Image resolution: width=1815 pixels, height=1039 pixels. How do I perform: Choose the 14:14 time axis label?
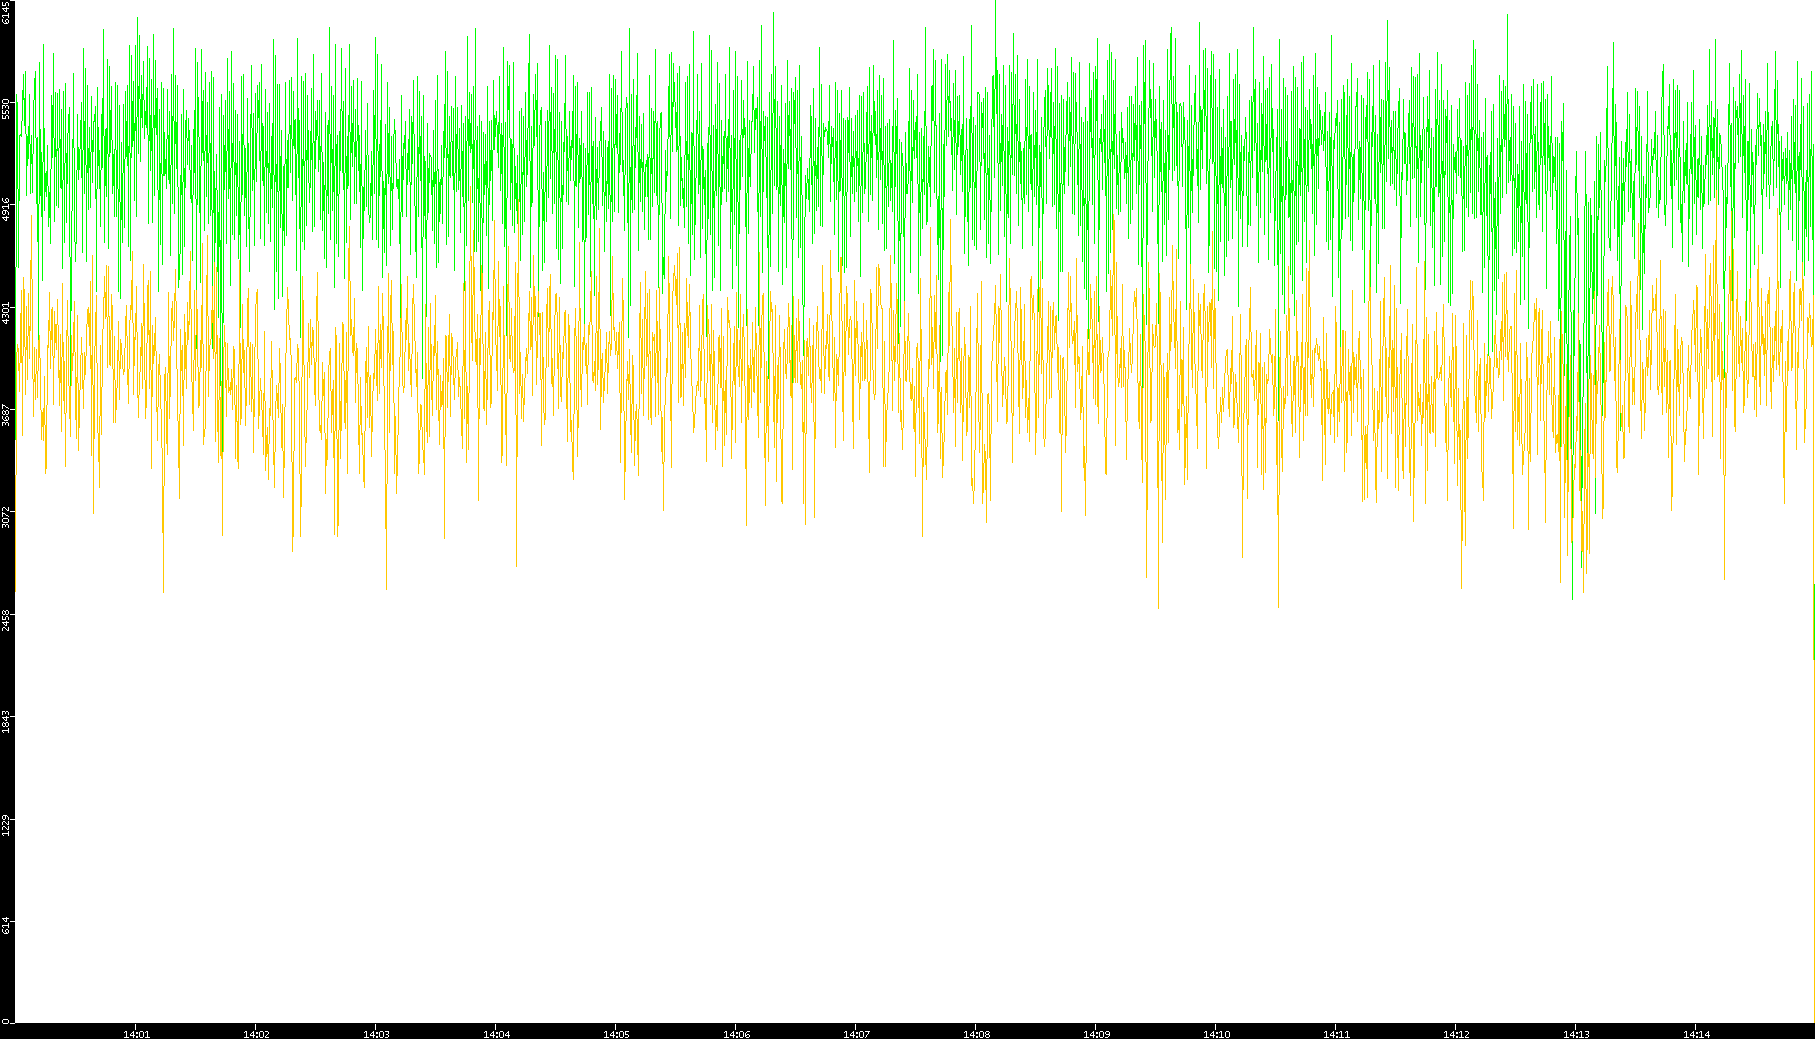[x=1697, y=1033]
